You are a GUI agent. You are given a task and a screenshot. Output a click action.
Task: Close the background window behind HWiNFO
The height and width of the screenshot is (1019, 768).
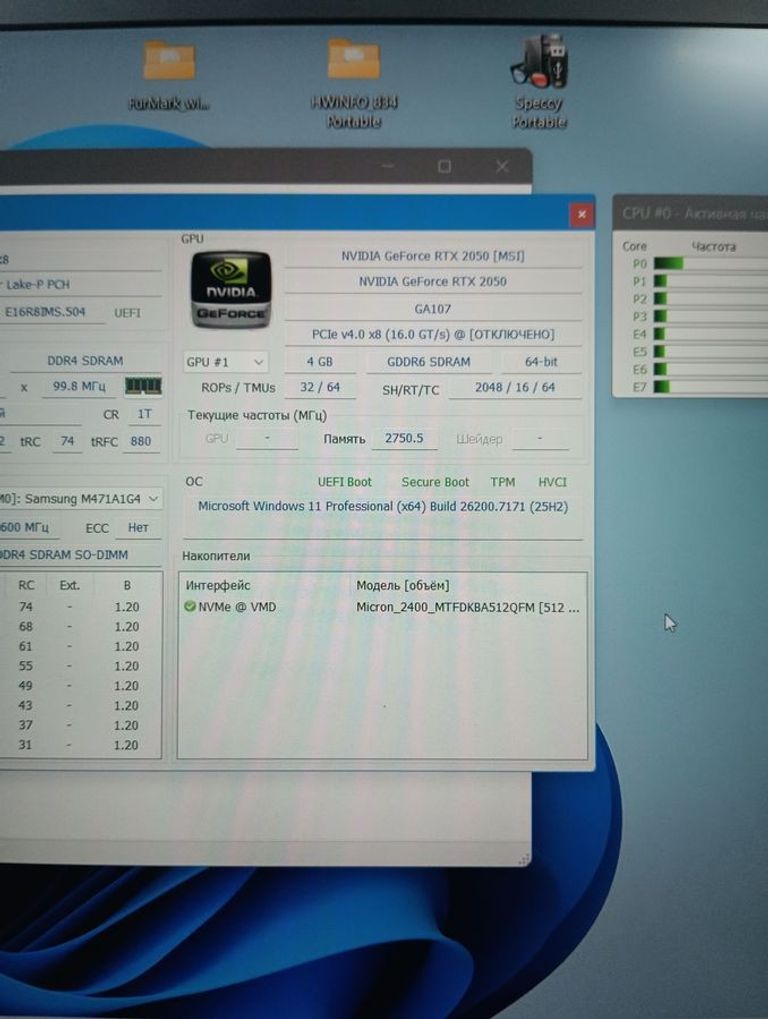[502, 166]
